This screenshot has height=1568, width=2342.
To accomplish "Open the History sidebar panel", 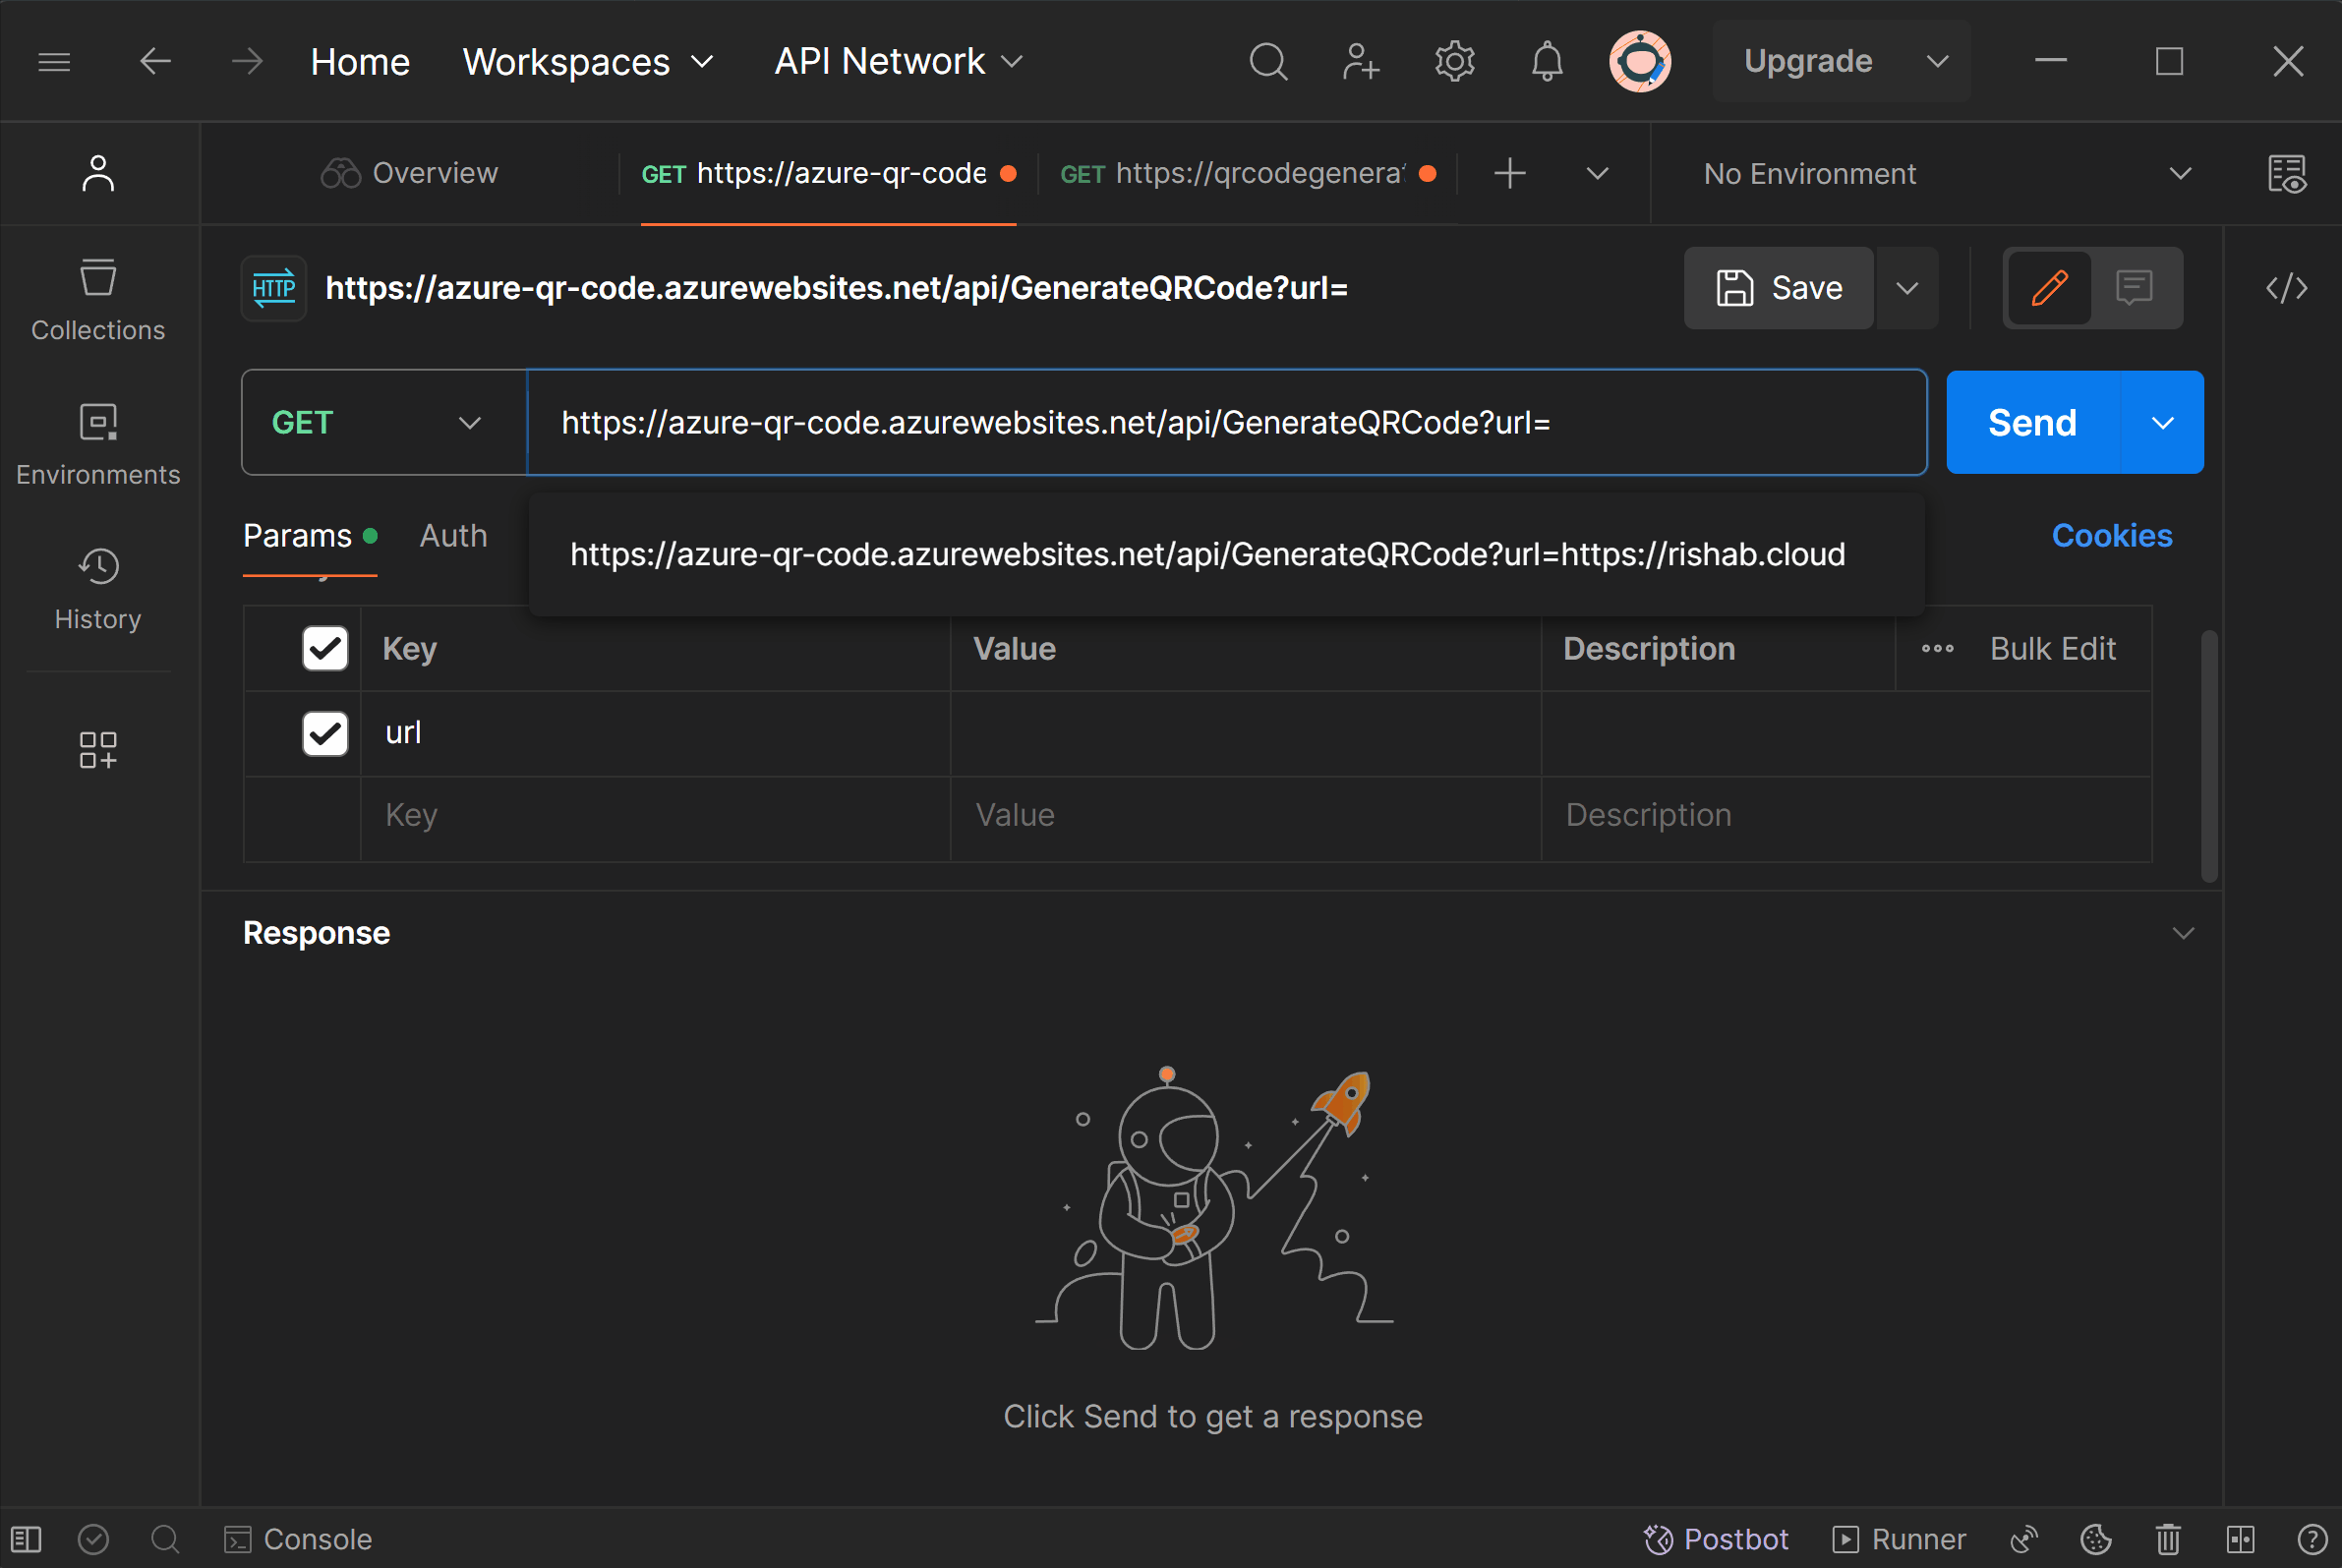I will [97, 589].
